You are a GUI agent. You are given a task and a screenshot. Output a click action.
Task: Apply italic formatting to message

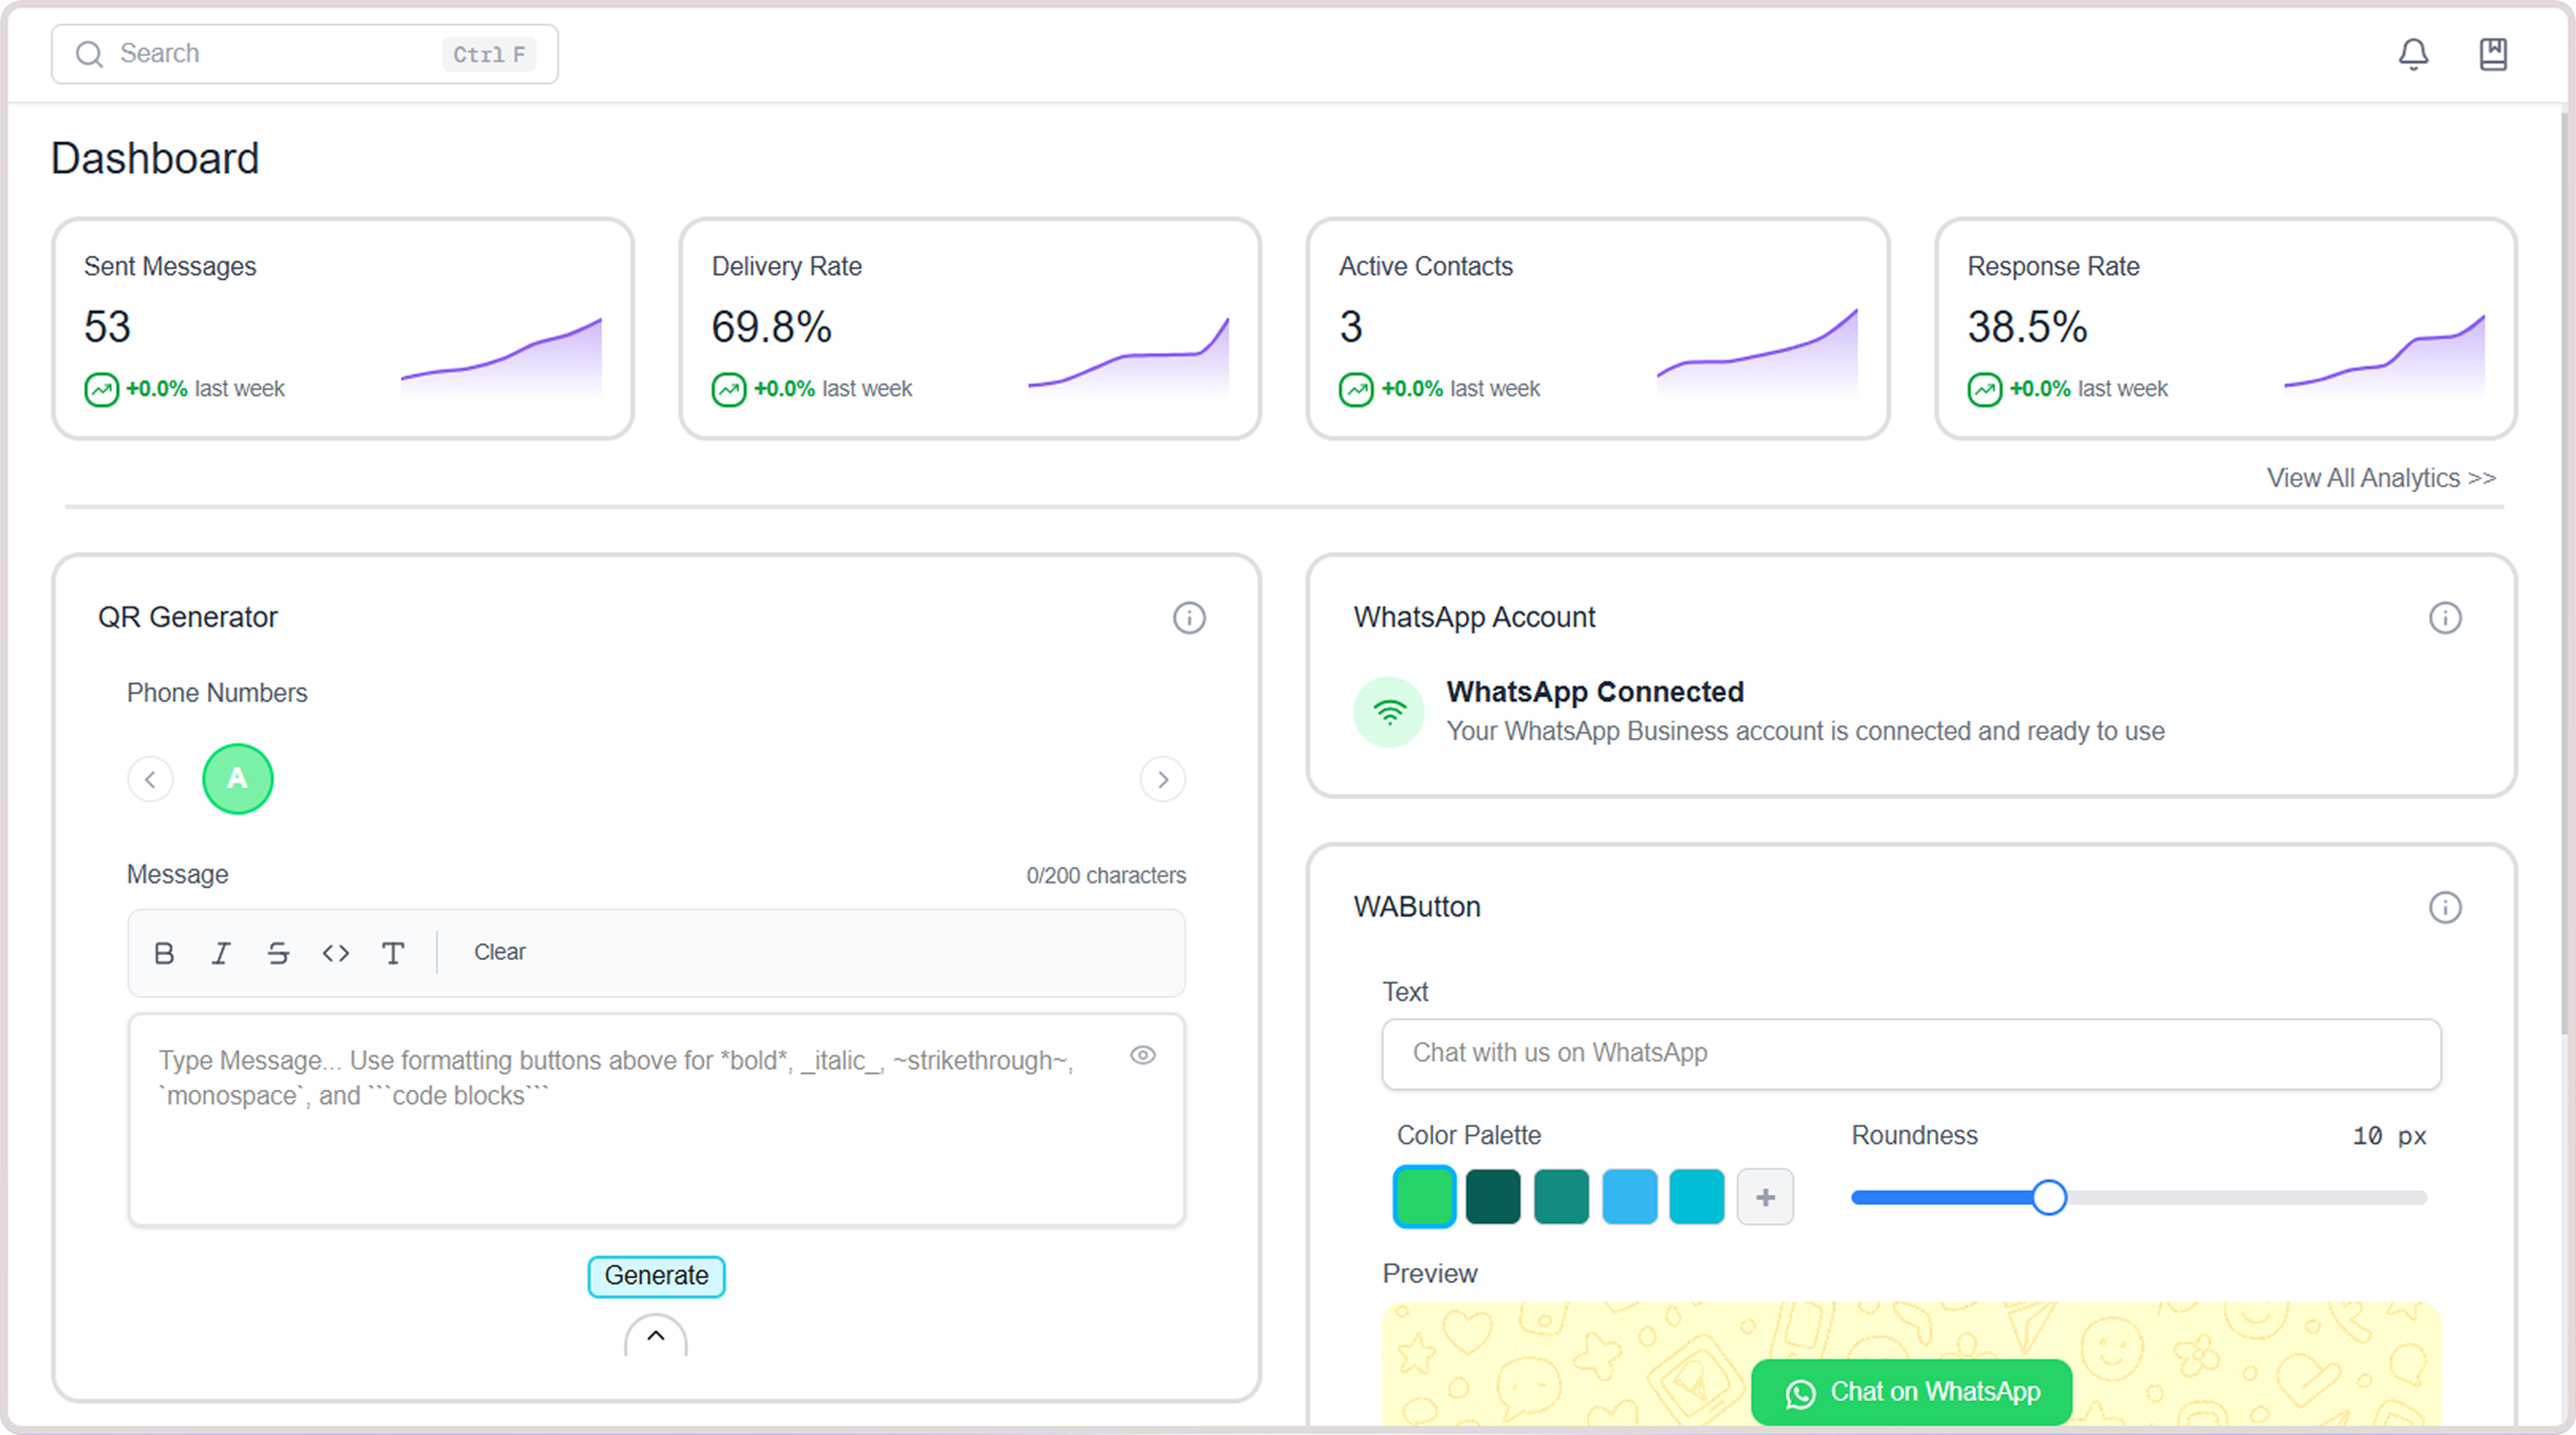click(221, 953)
